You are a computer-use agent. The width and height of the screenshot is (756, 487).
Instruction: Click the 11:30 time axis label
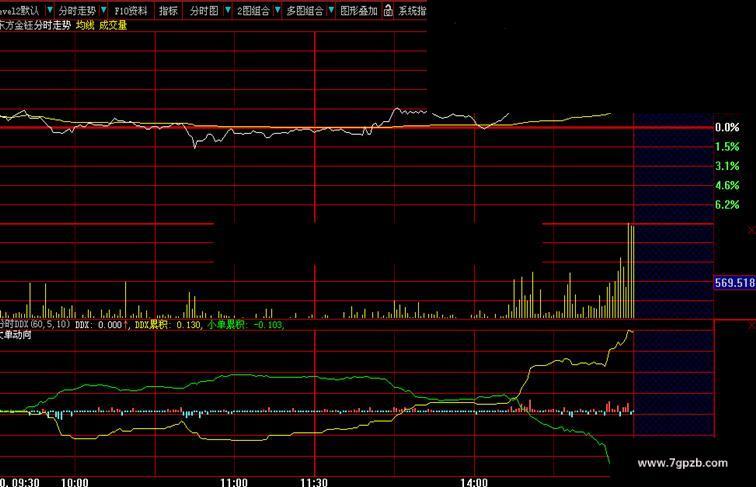[314, 482]
